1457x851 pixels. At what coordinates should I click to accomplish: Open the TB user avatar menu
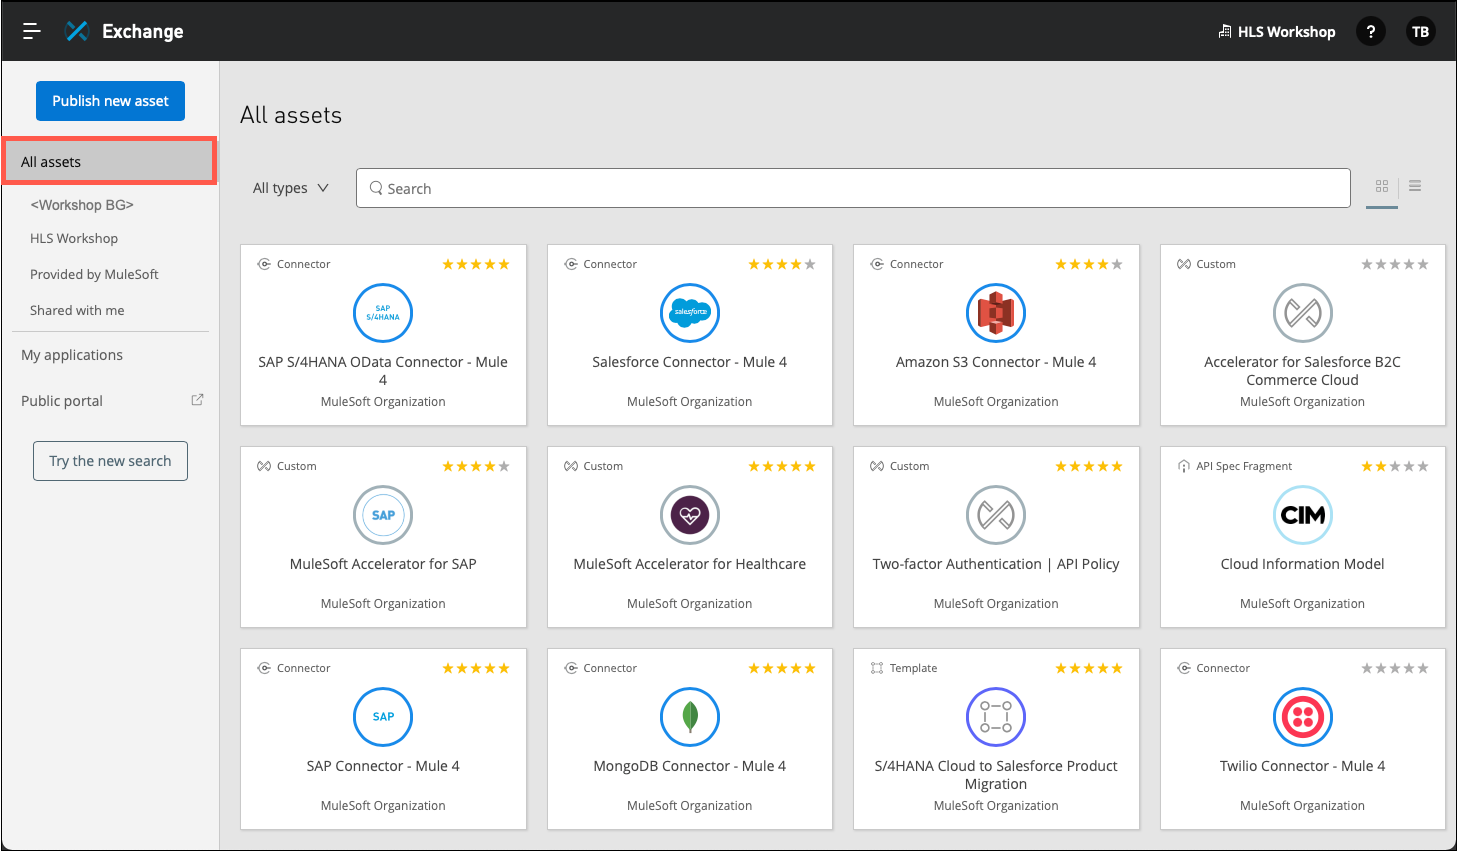[x=1420, y=31]
